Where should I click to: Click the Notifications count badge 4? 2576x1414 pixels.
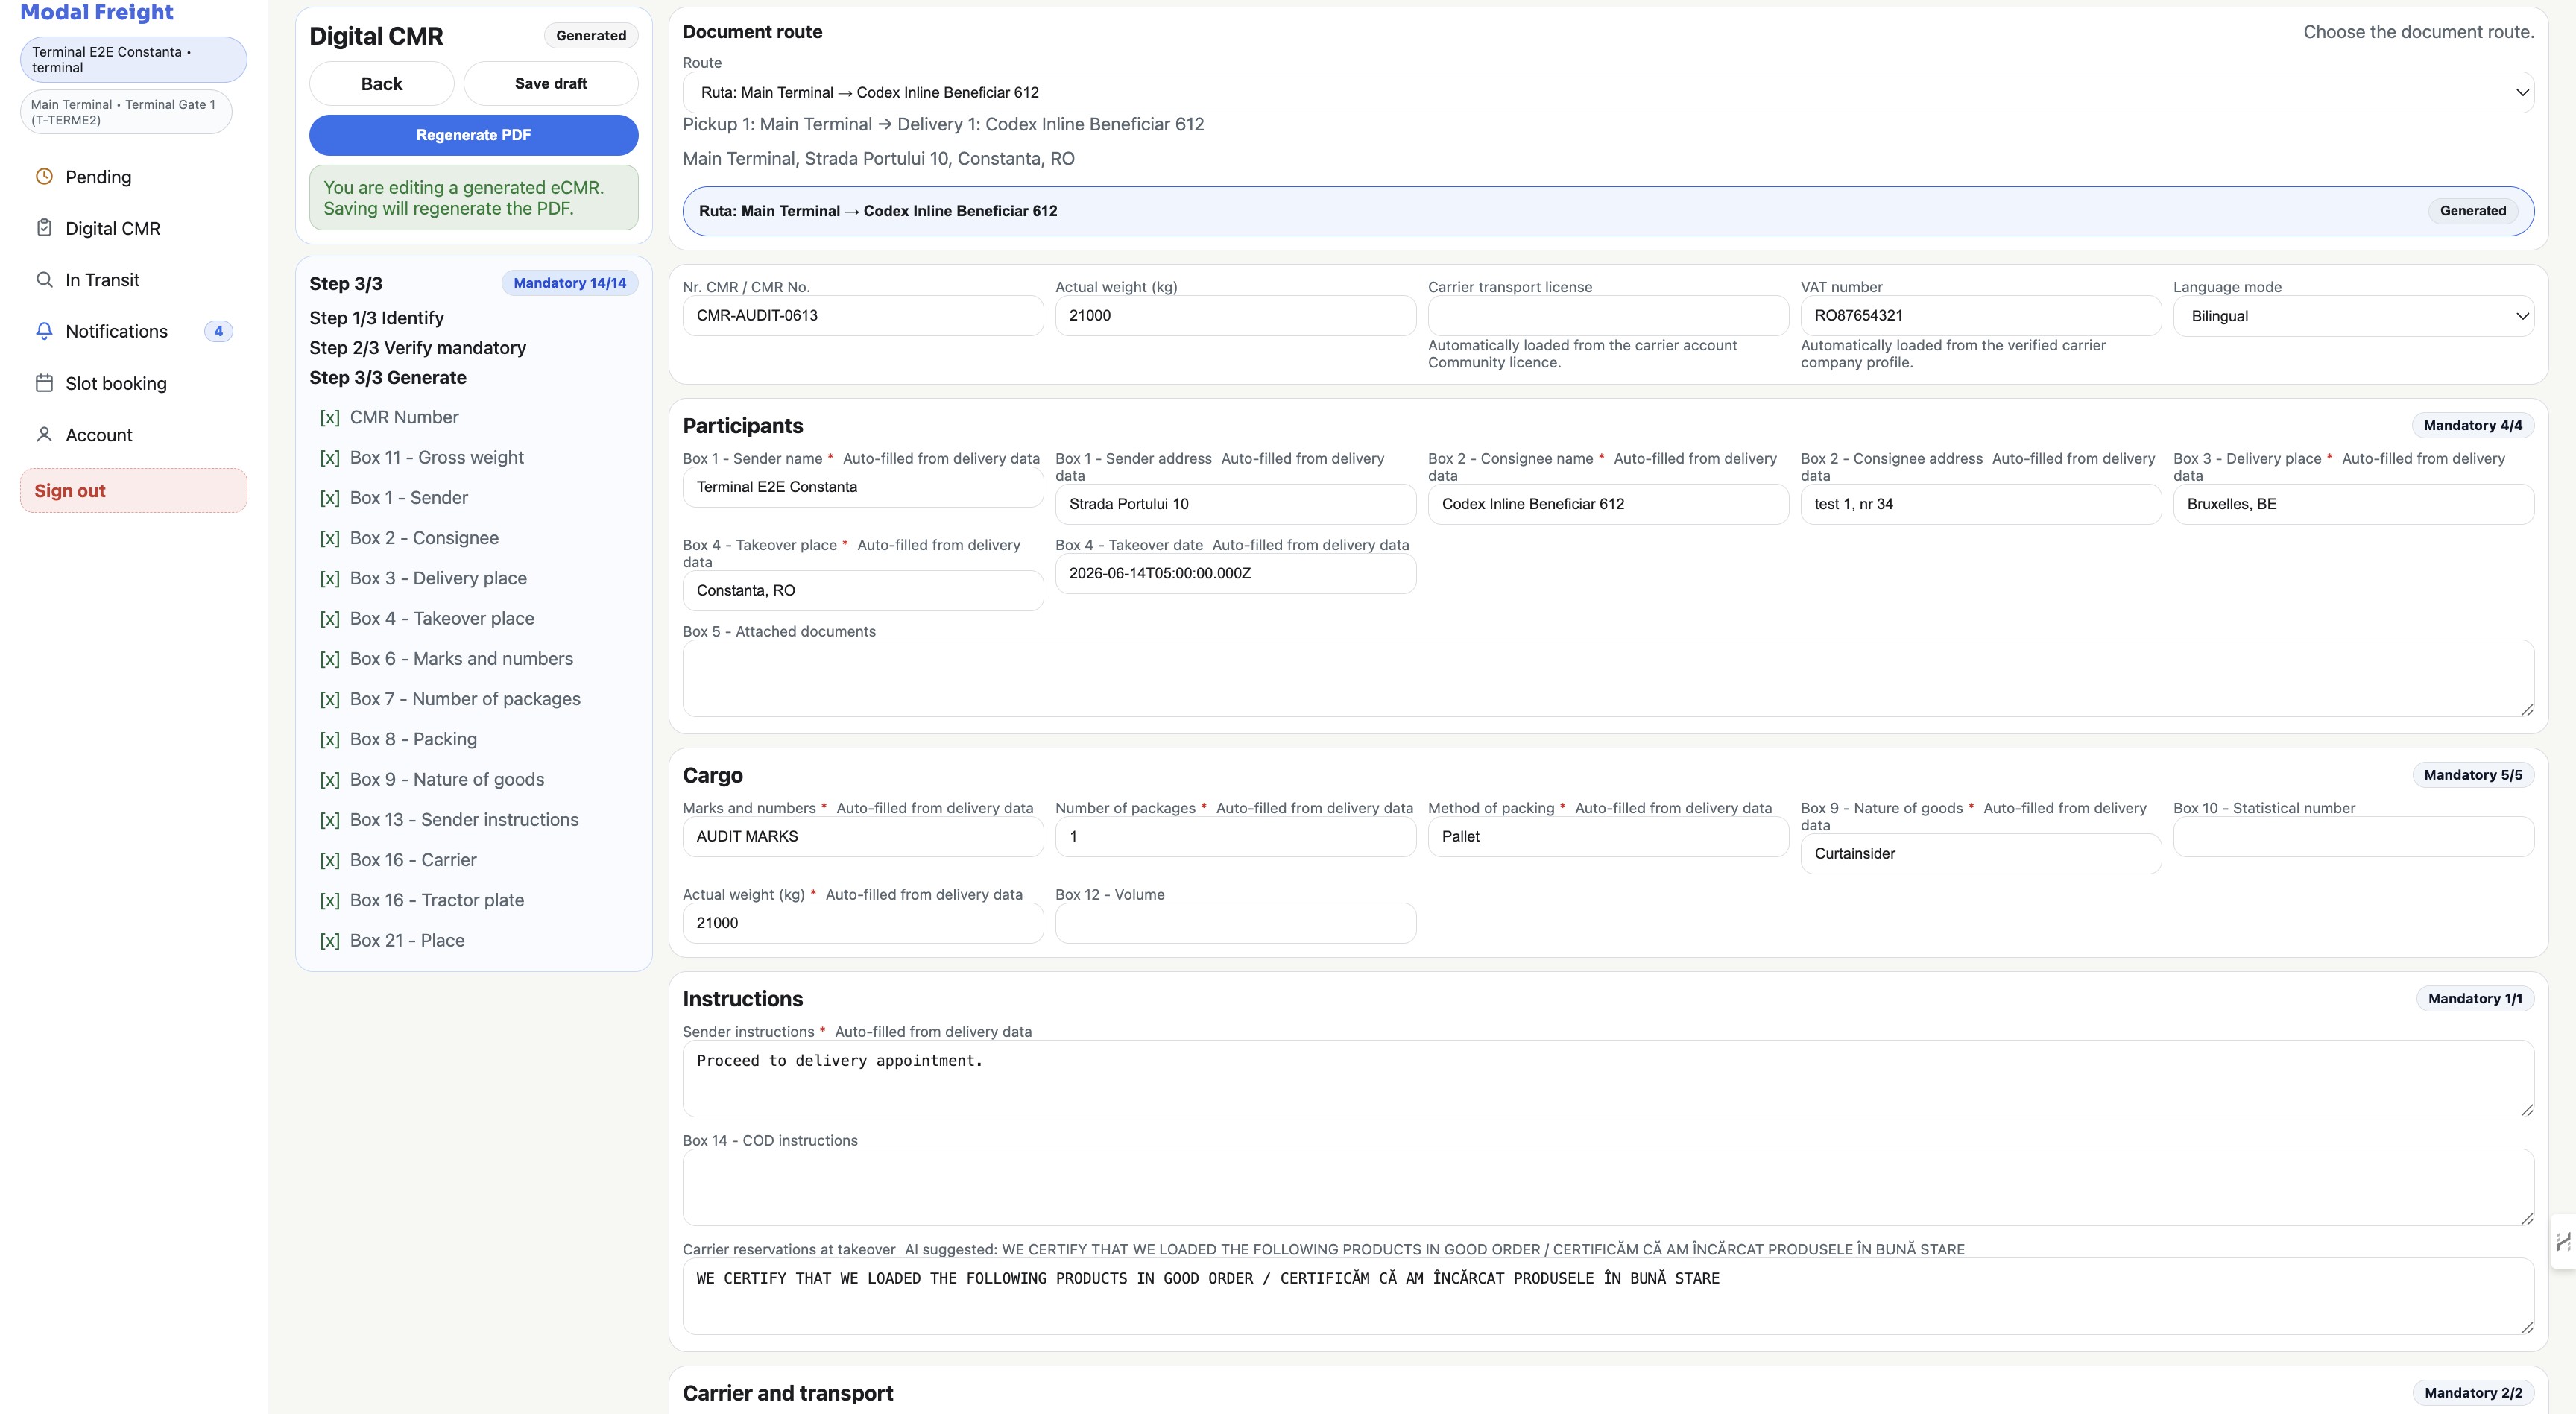(218, 331)
